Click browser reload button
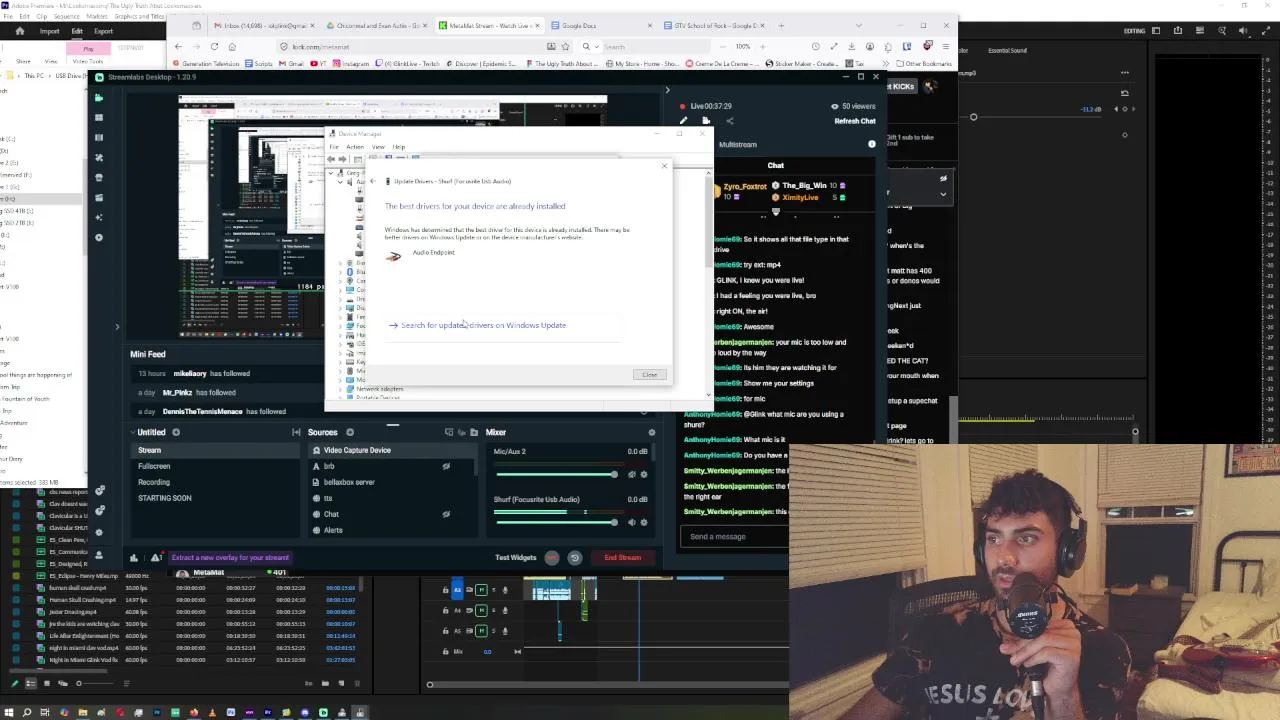The height and width of the screenshot is (720, 1280). point(214,46)
